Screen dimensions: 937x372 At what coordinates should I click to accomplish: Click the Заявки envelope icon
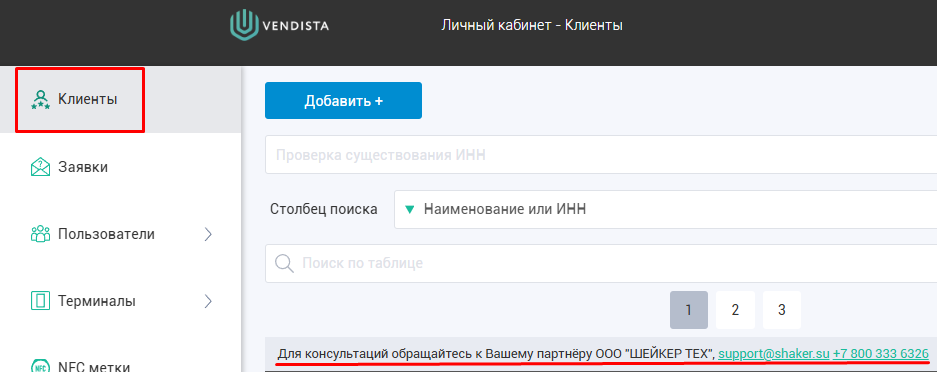[x=41, y=167]
